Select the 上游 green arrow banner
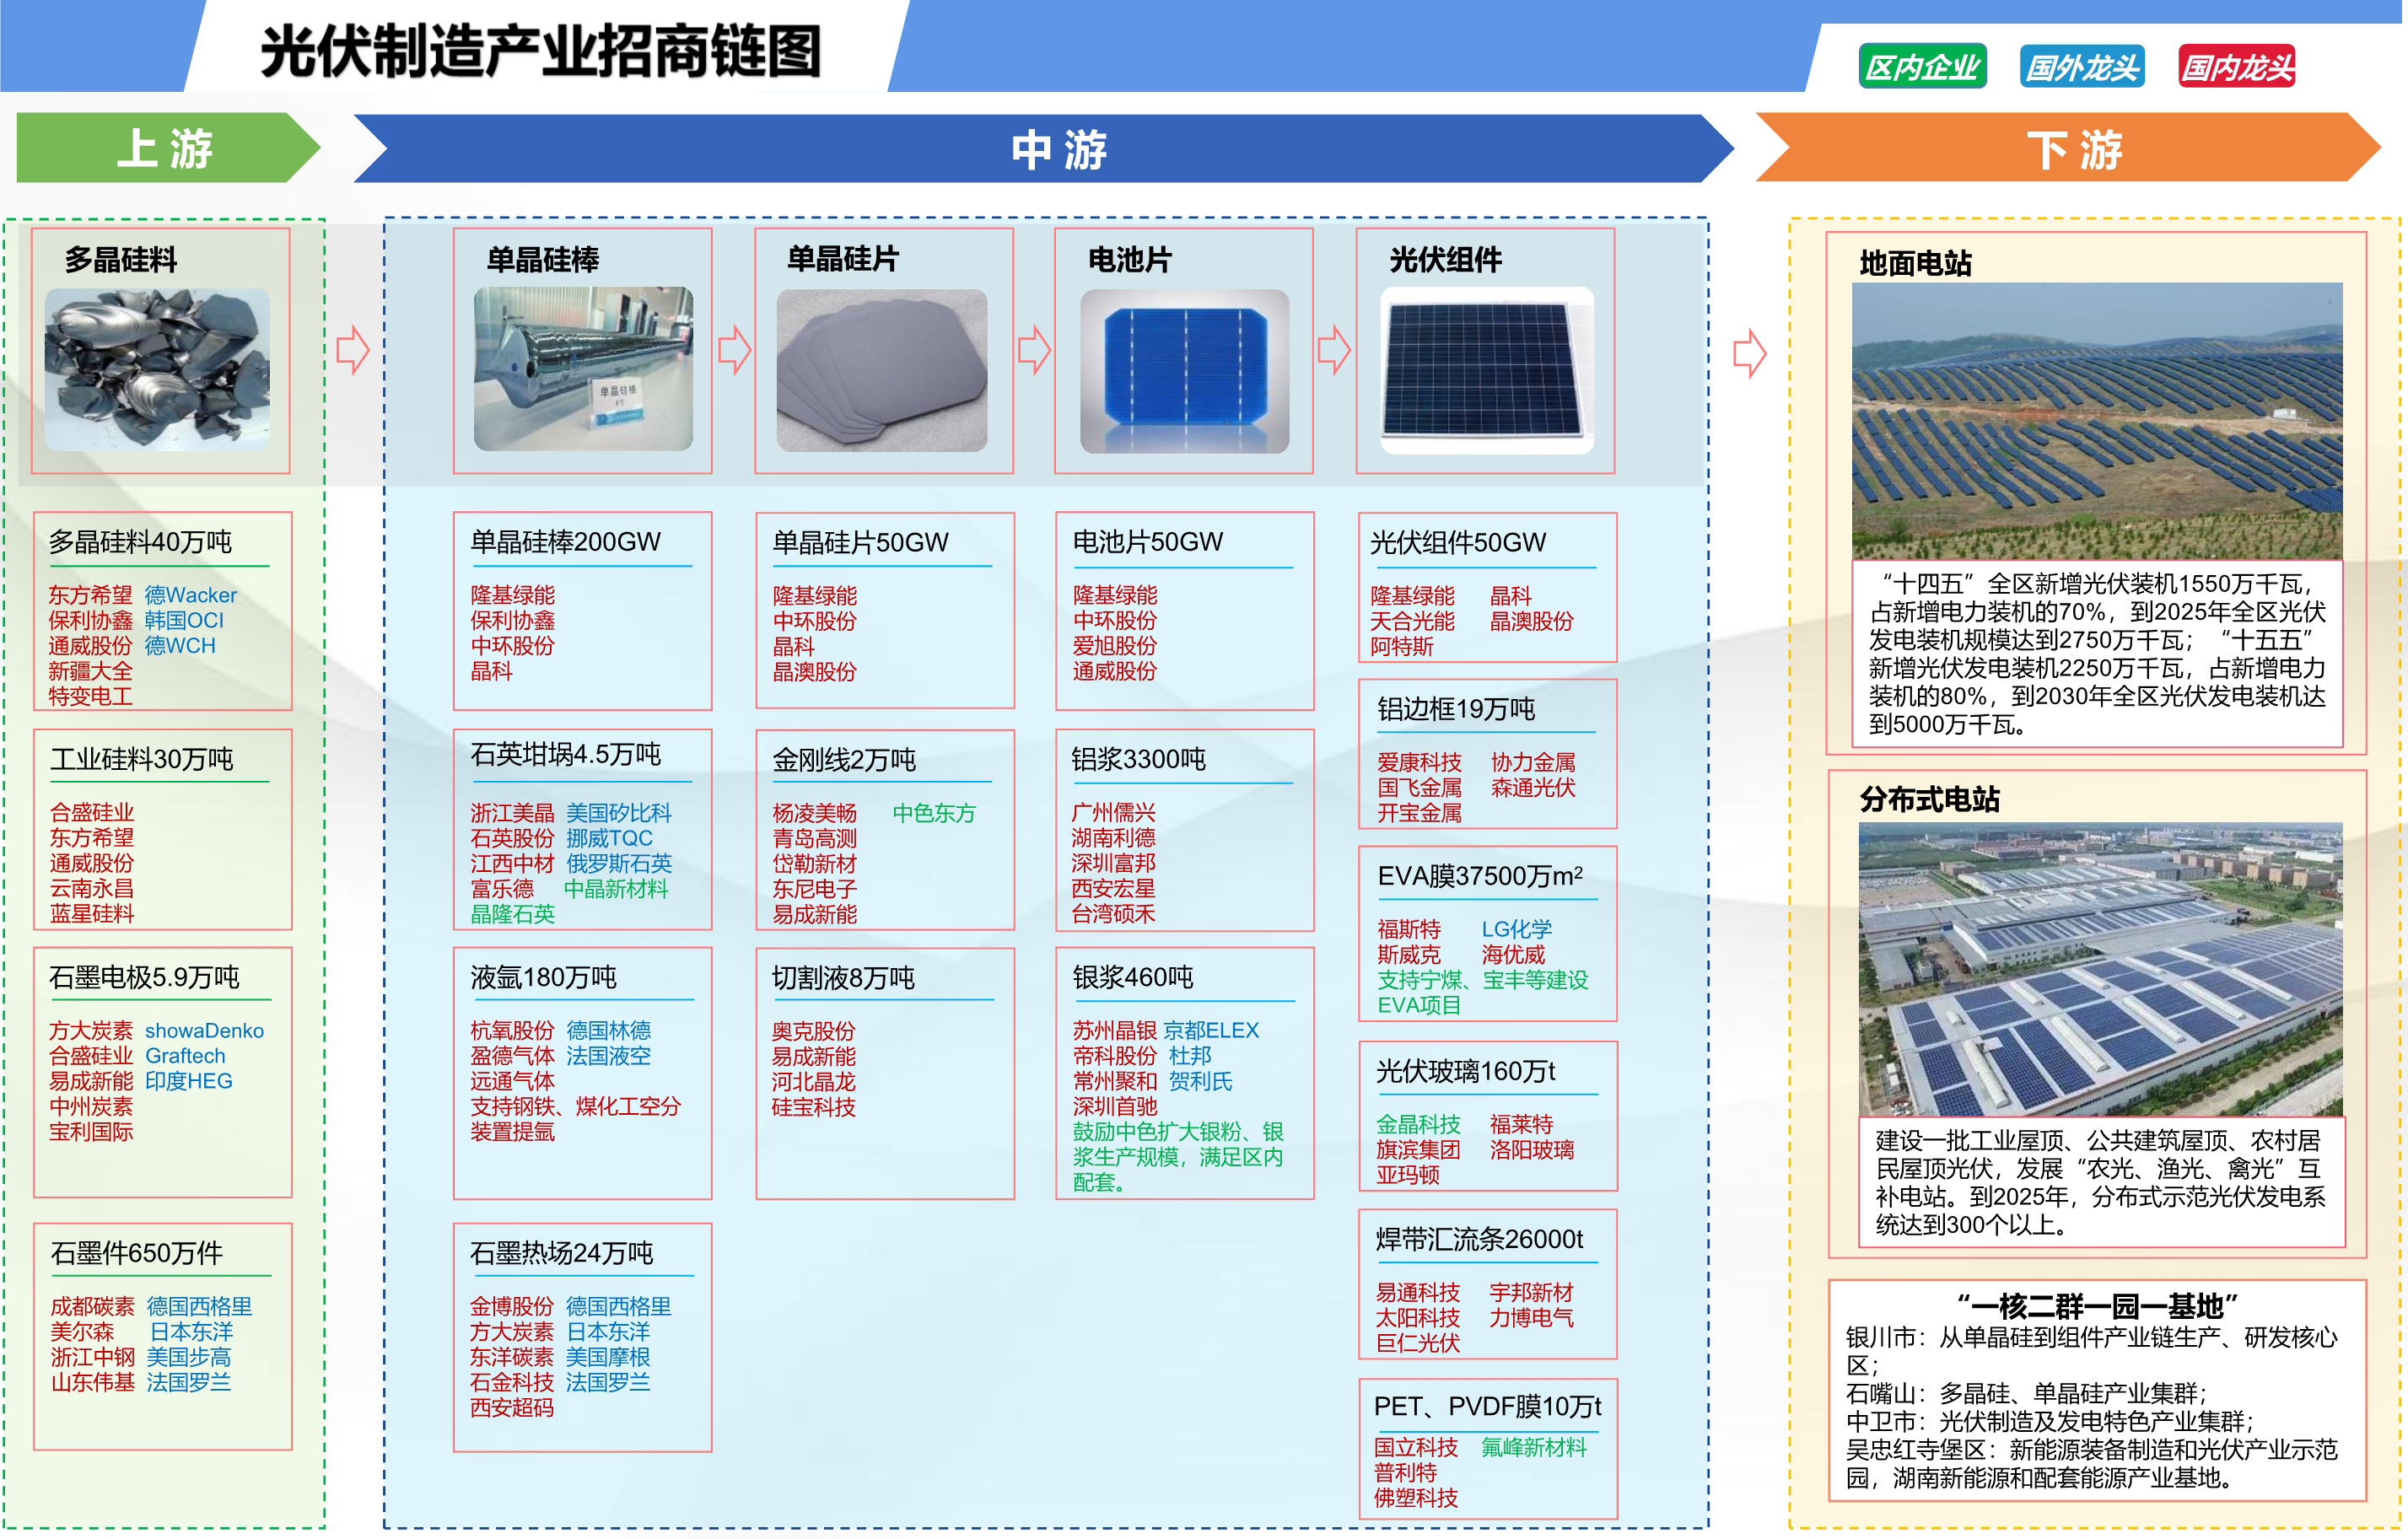 (168, 148)
